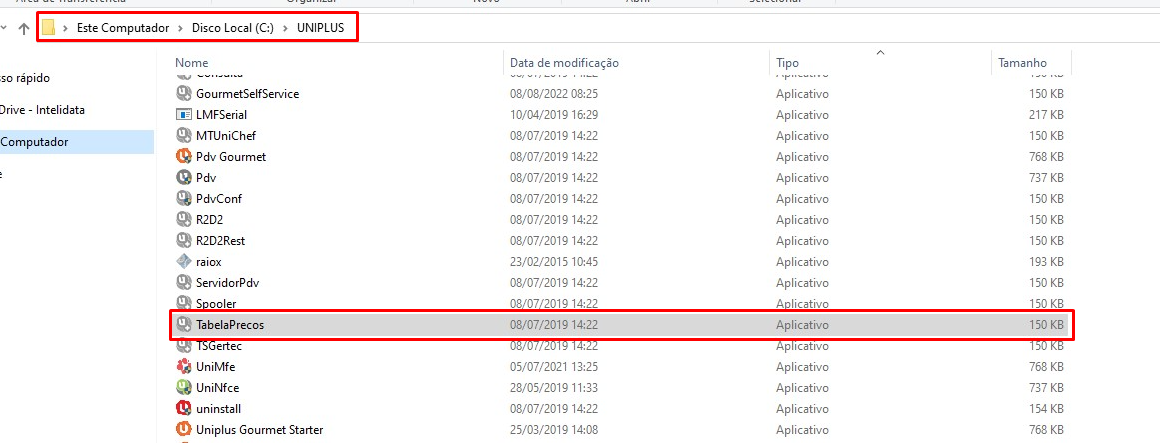Click the 217 KB size value

coord(1046,115)
